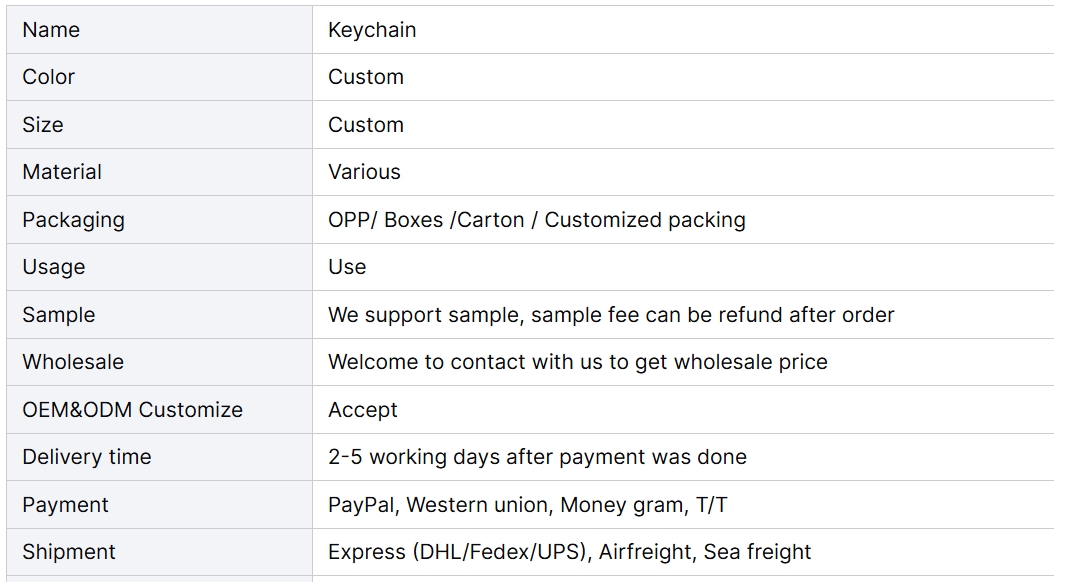Click the Usage row label
The height and width of the screenshot is (582, 1080).
54,267
